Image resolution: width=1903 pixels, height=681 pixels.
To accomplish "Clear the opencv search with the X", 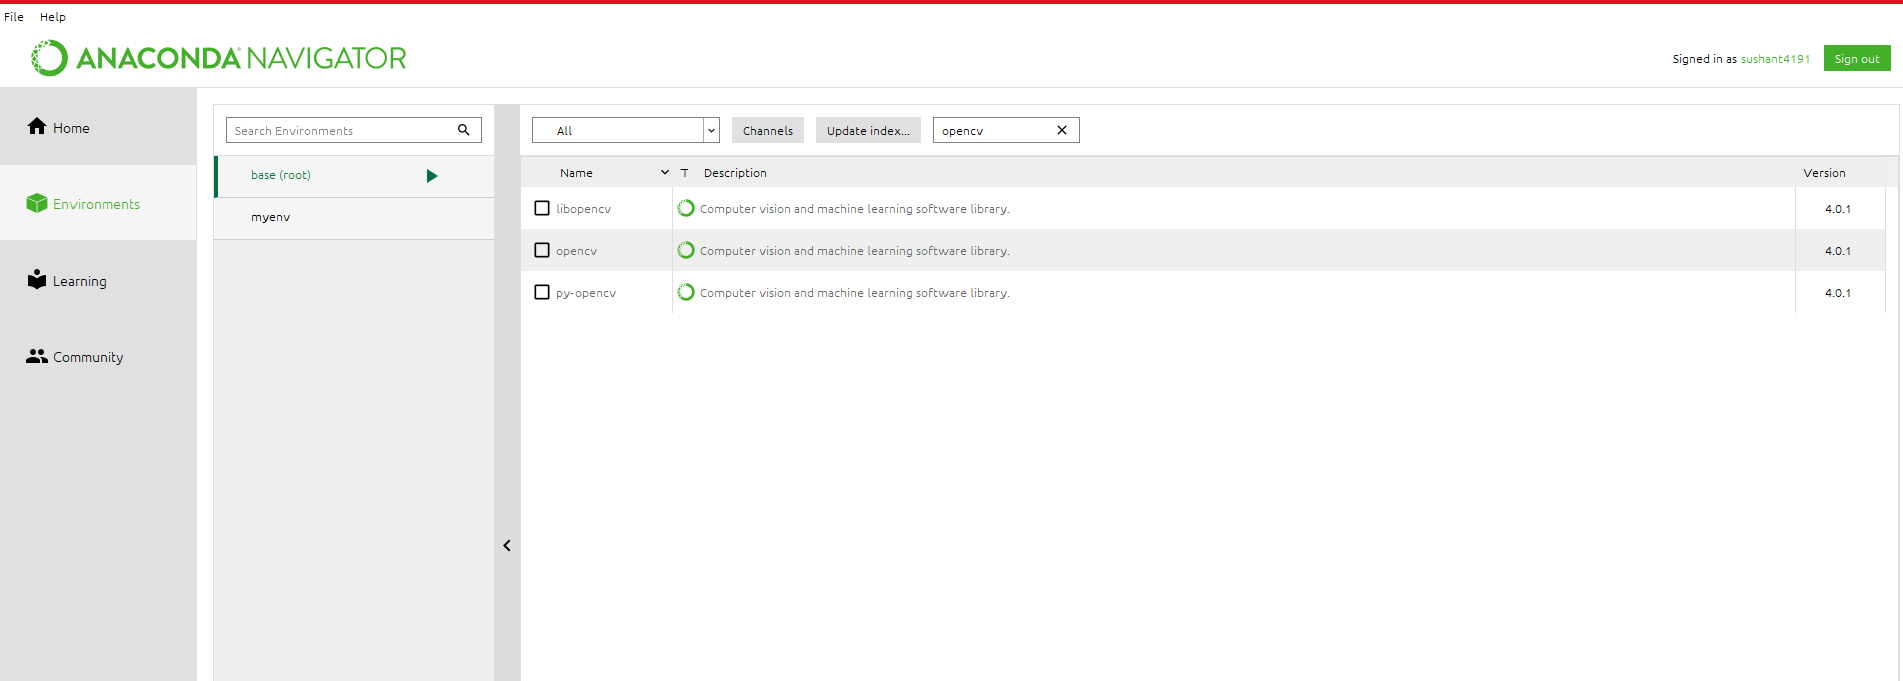I will click(1062, 130).
